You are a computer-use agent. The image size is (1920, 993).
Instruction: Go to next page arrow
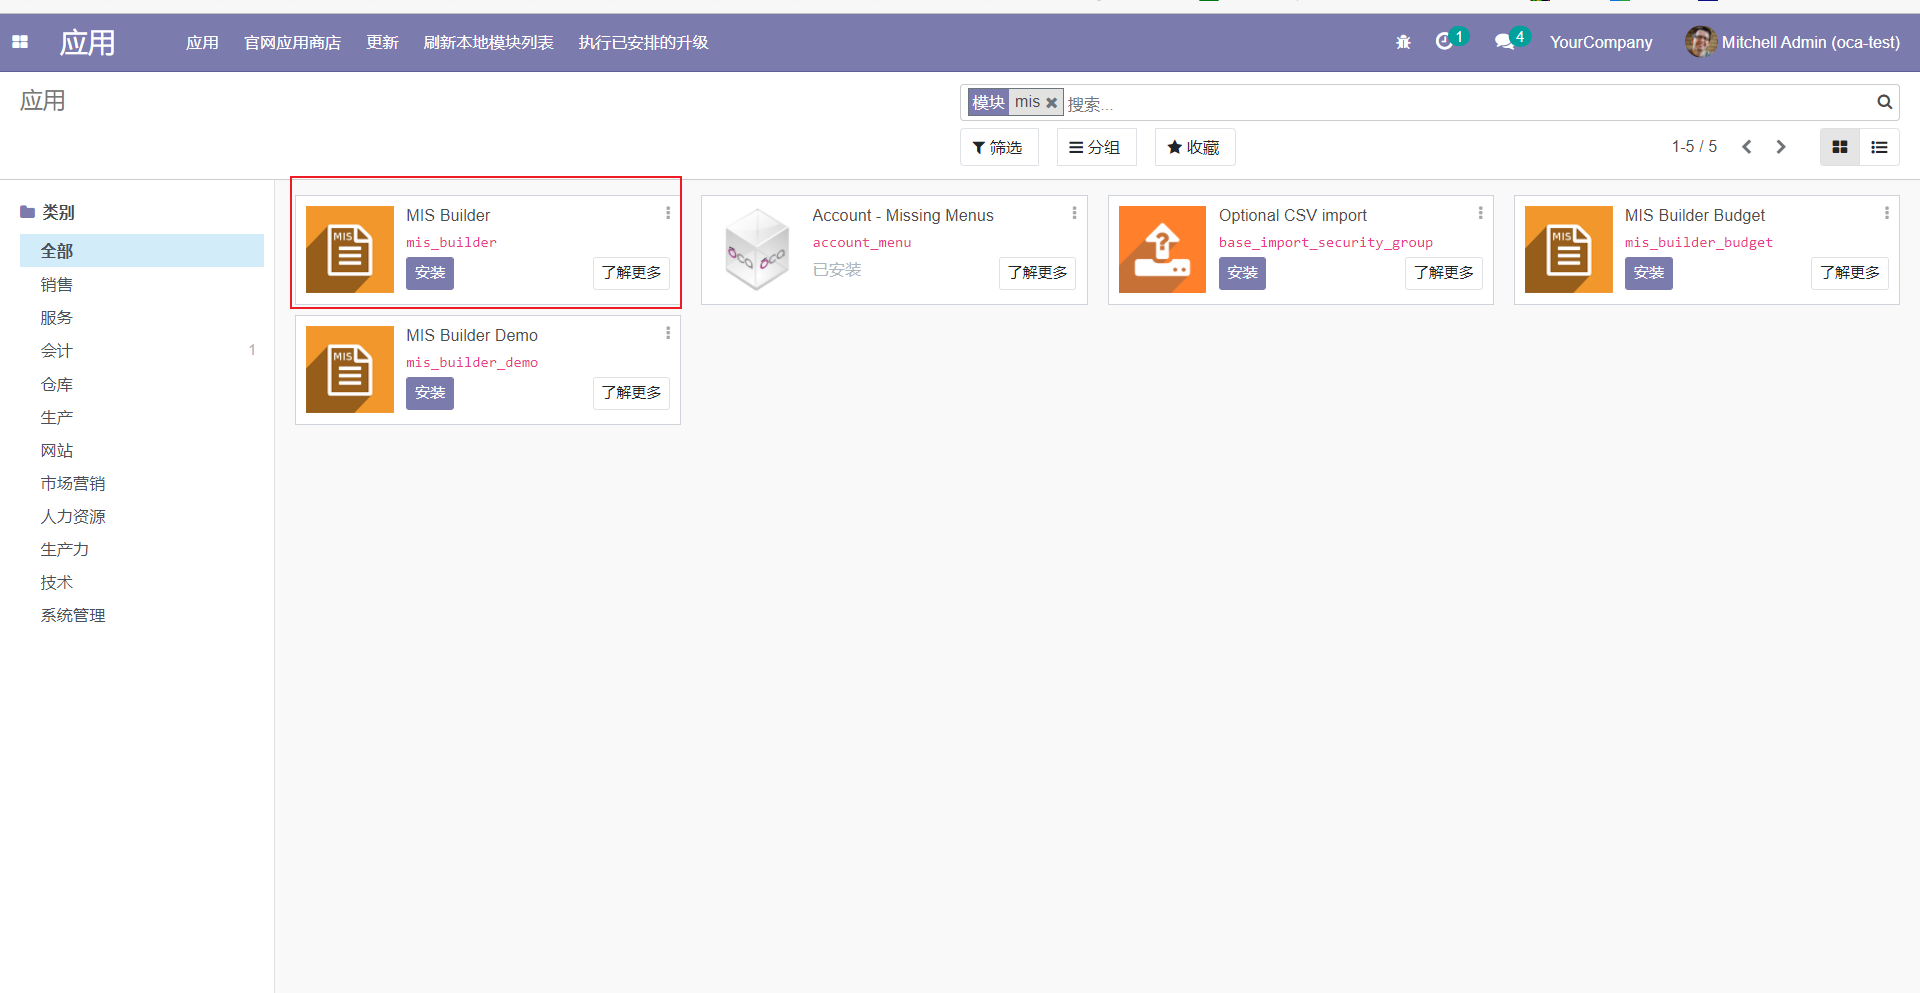pos(1781,147)
